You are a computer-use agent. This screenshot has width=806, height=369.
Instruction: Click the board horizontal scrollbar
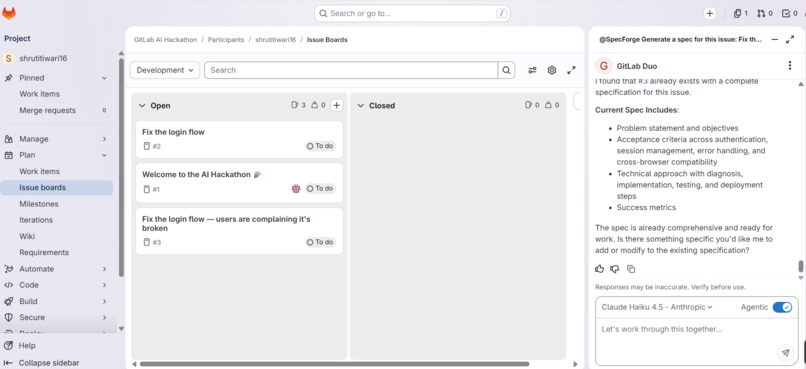pos(334,364)
